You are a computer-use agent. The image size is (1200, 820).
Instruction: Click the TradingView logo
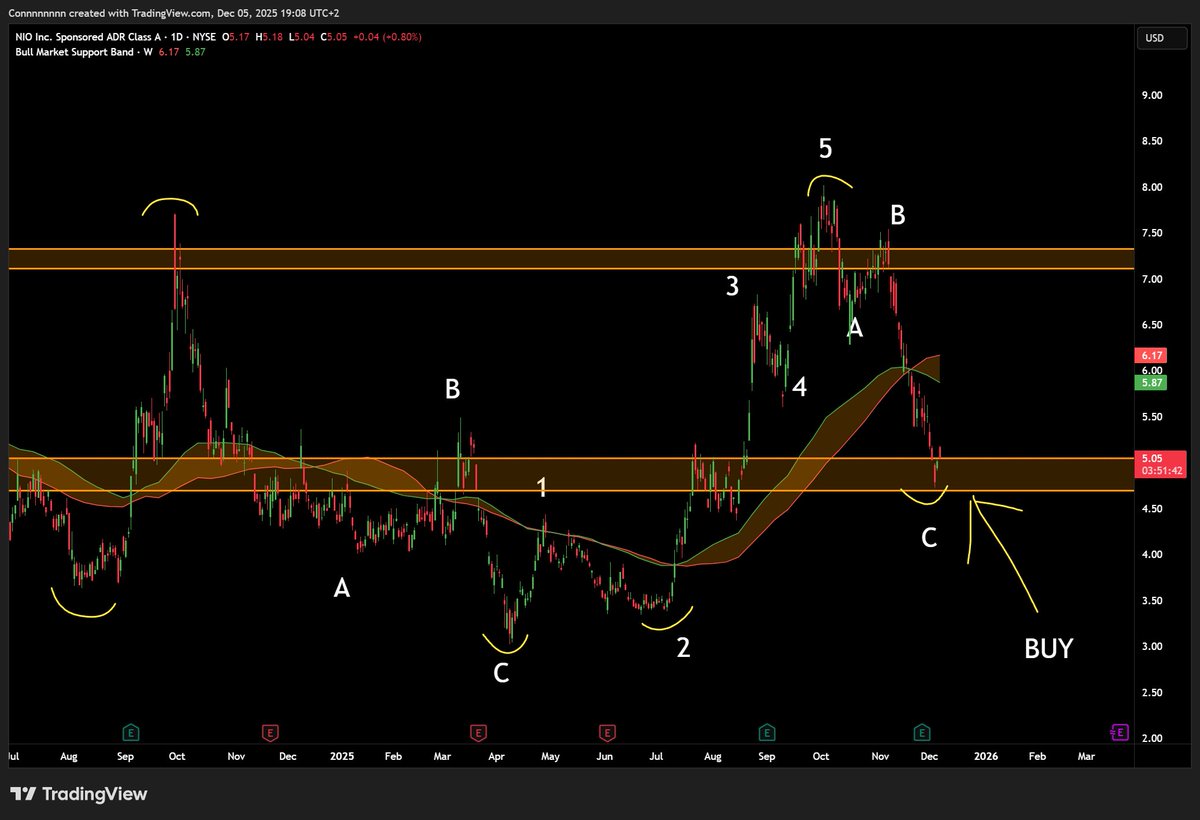[80, 794]
